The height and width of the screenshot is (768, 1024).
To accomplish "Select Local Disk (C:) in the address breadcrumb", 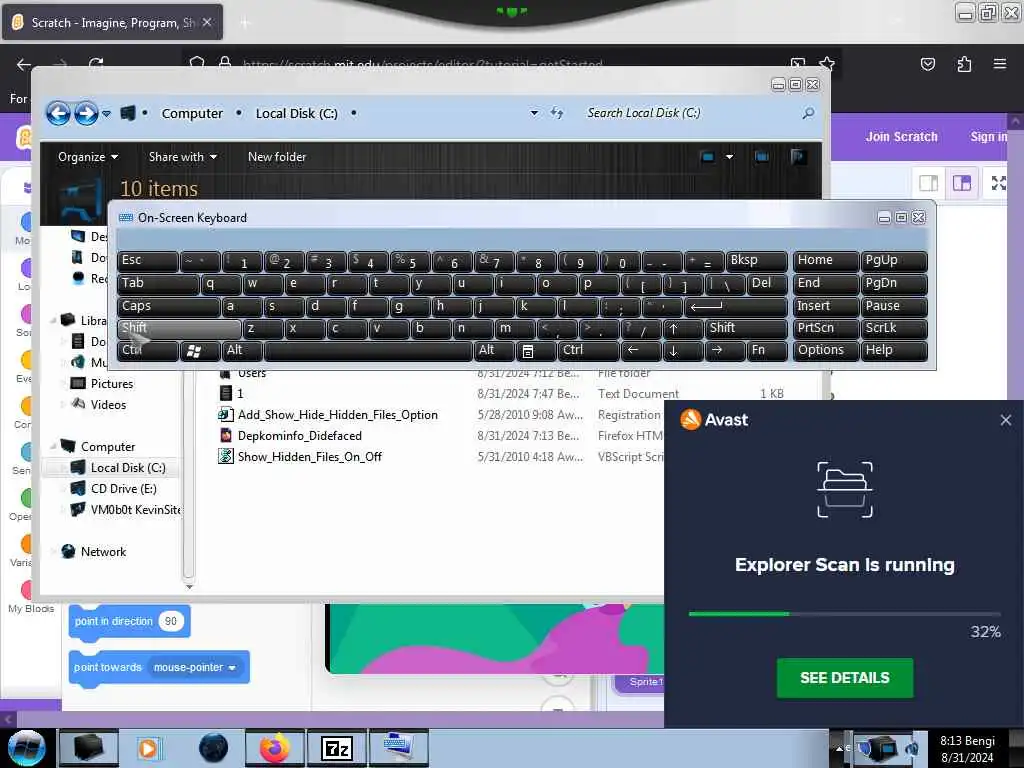I will (296, 113).
